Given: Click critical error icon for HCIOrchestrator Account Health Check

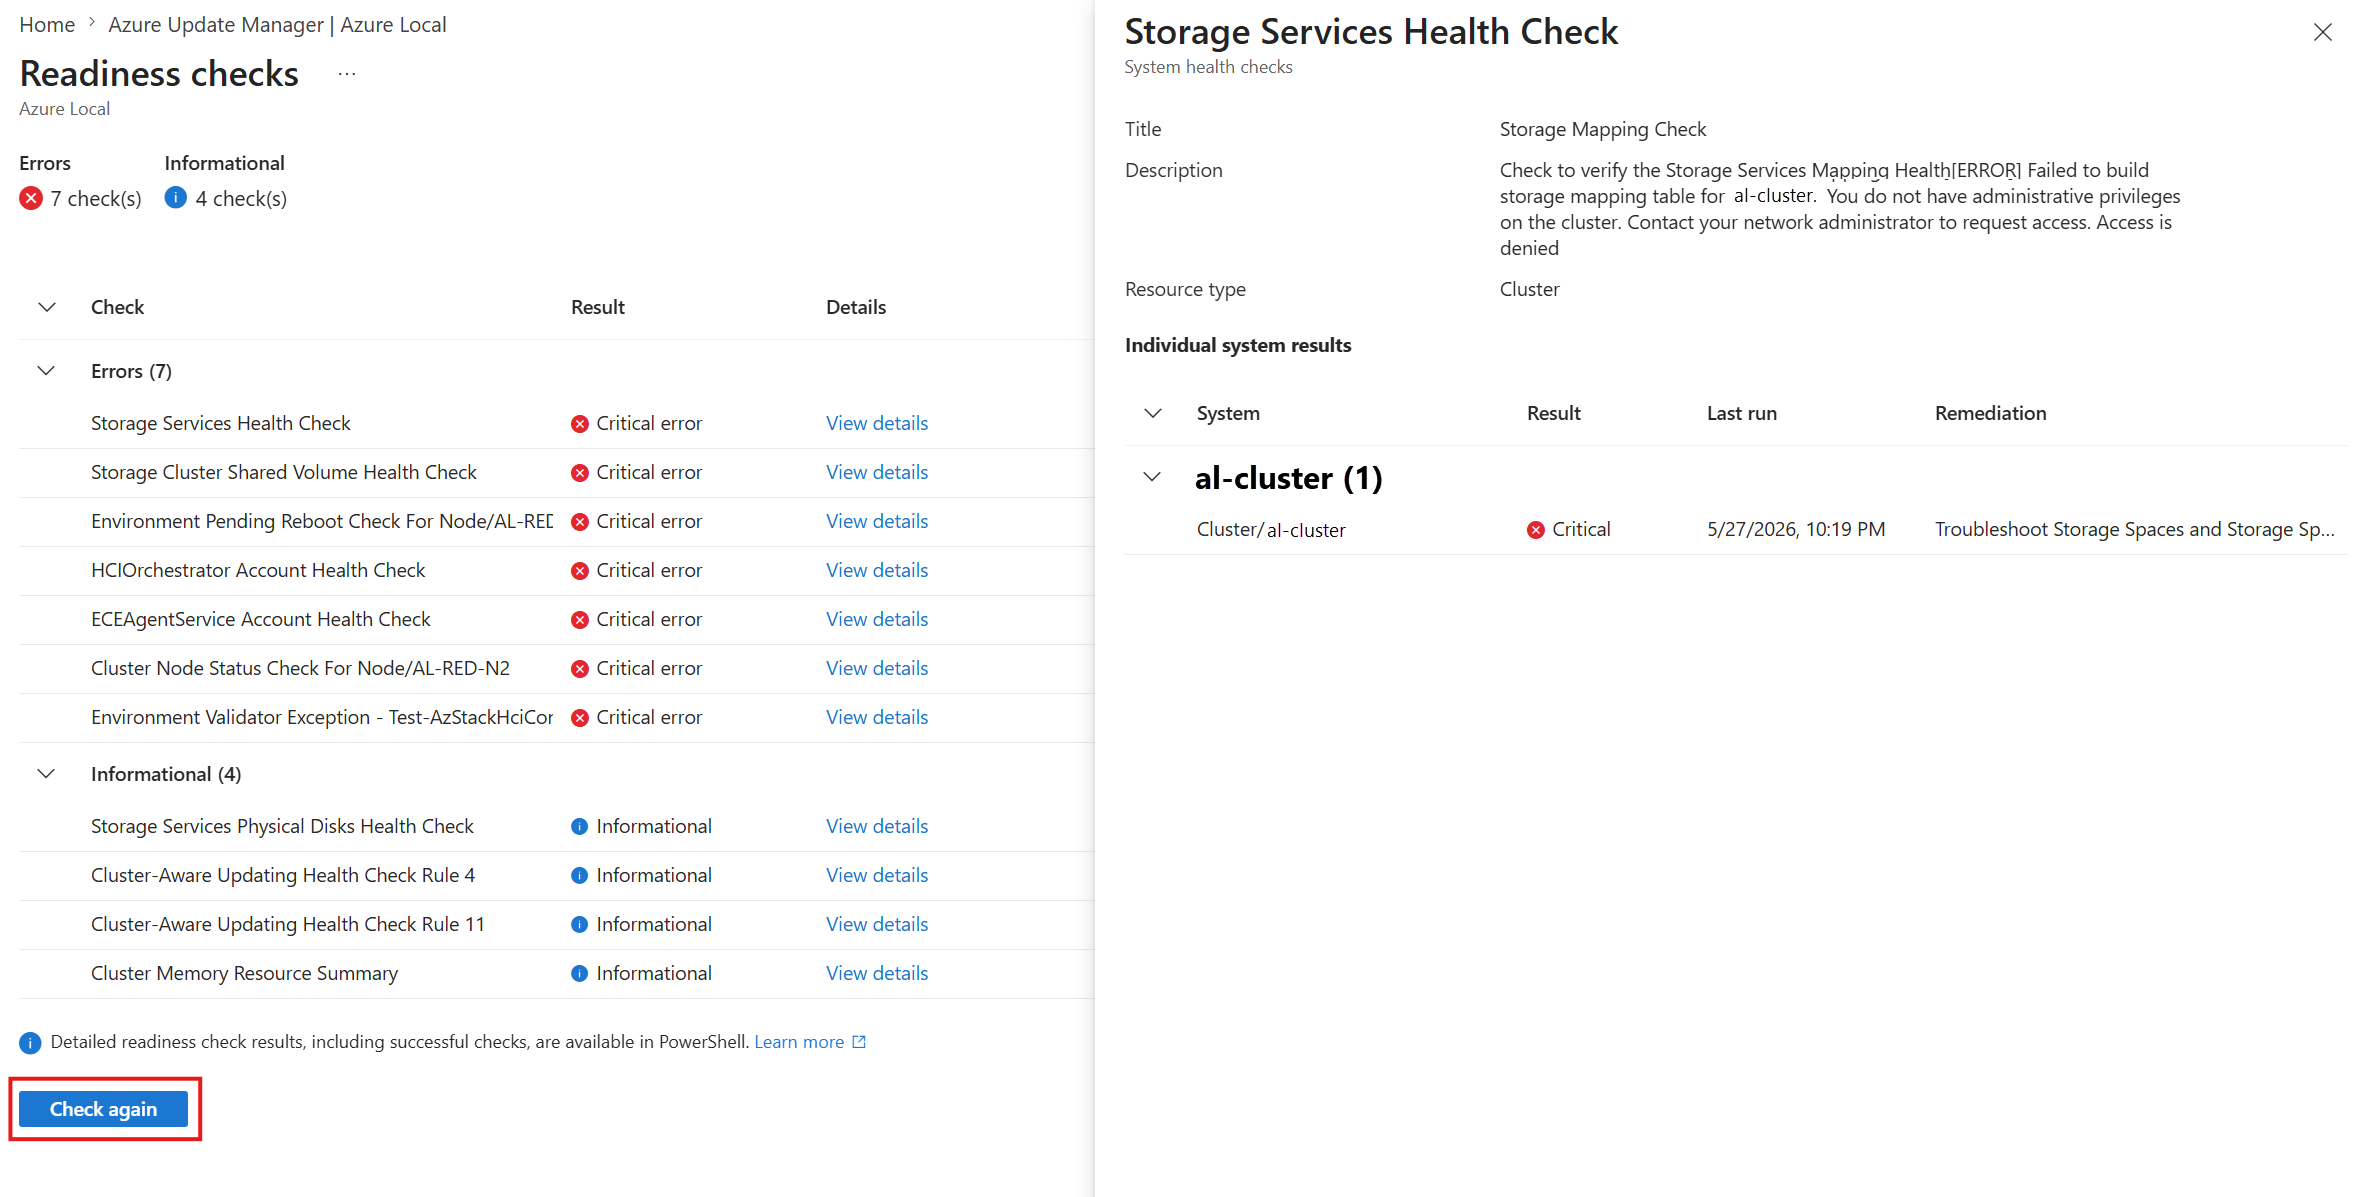Looking at the screenshot, I should tap(580, 571).
